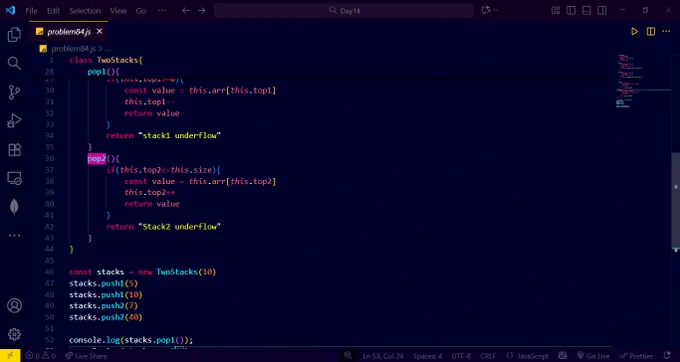Click line number 46 in the gutter

click(x=49, y=272)
